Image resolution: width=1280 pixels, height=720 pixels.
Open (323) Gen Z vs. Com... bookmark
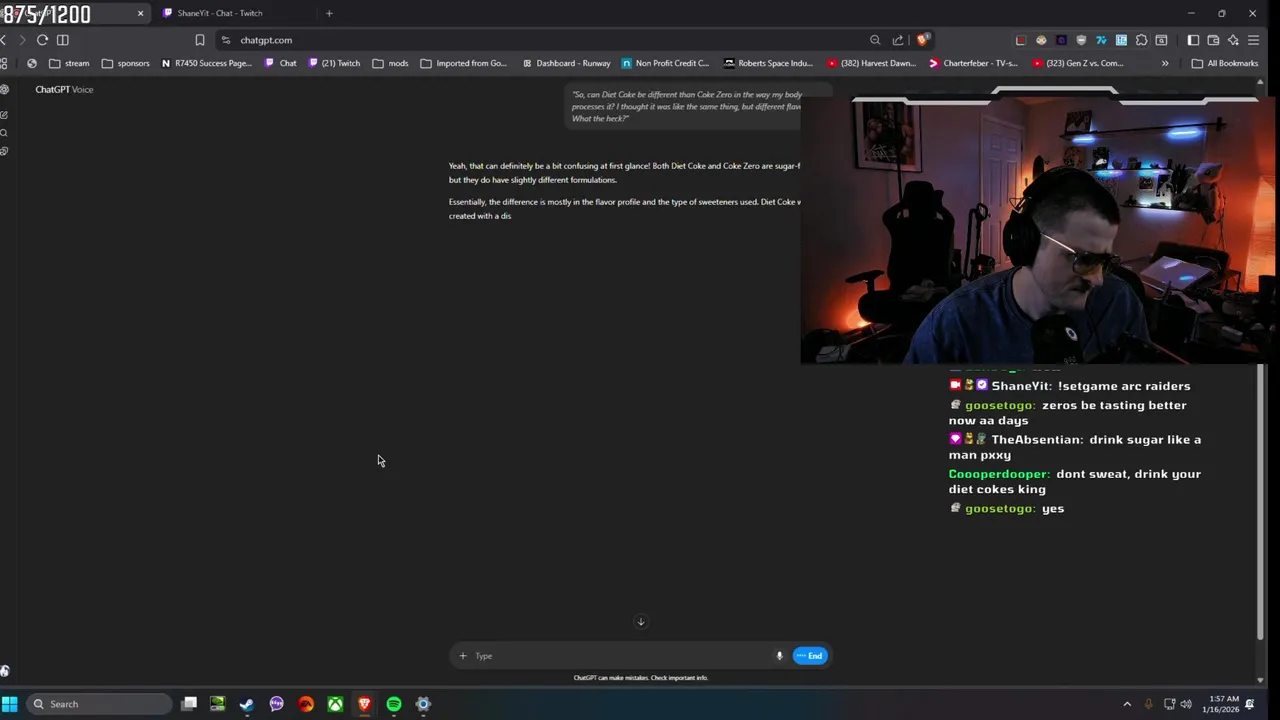pyautogui.click(x=1077, y=63)
